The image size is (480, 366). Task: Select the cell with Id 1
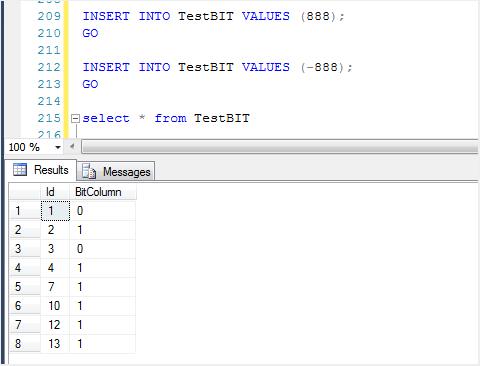(55, 211)
